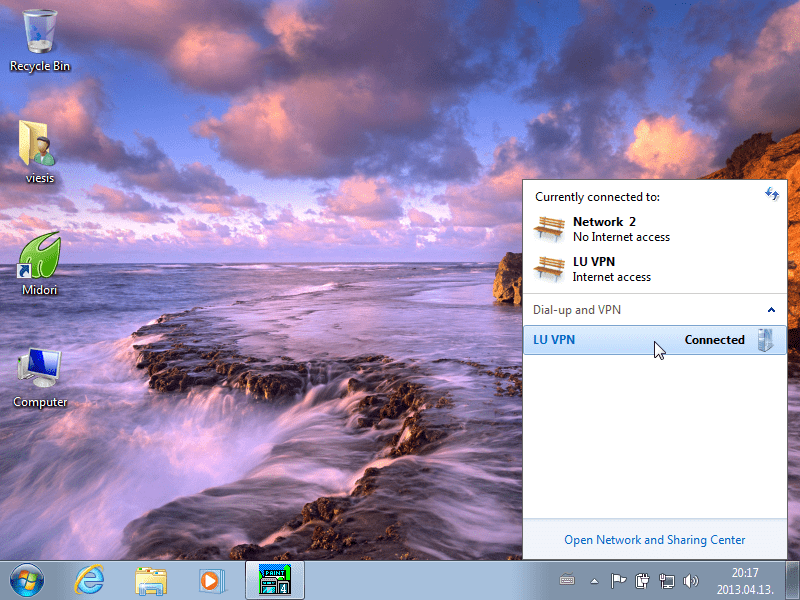Open the volume speaker tray icon
This screenshot has width=800, height=600.
(690, 580)
